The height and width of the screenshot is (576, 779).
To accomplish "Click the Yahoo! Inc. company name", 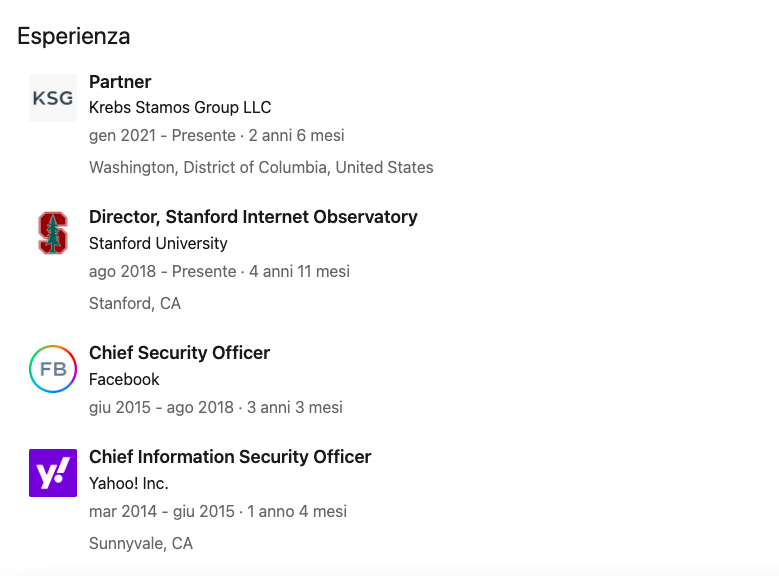I will coord(129,484).
